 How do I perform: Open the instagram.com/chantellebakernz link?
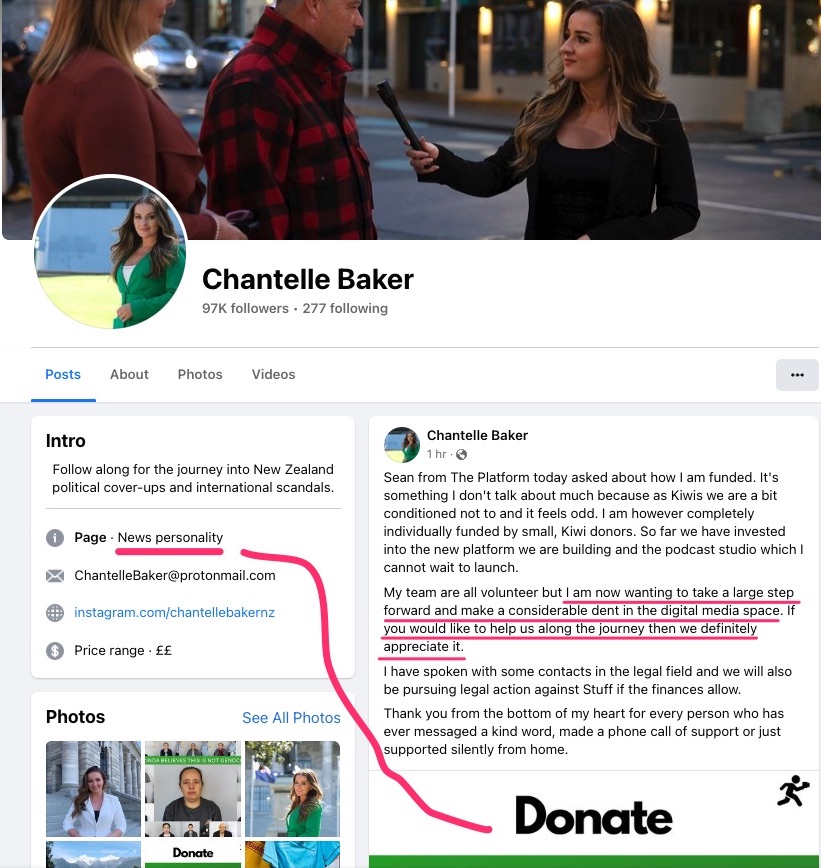click(x=174, y=613)
